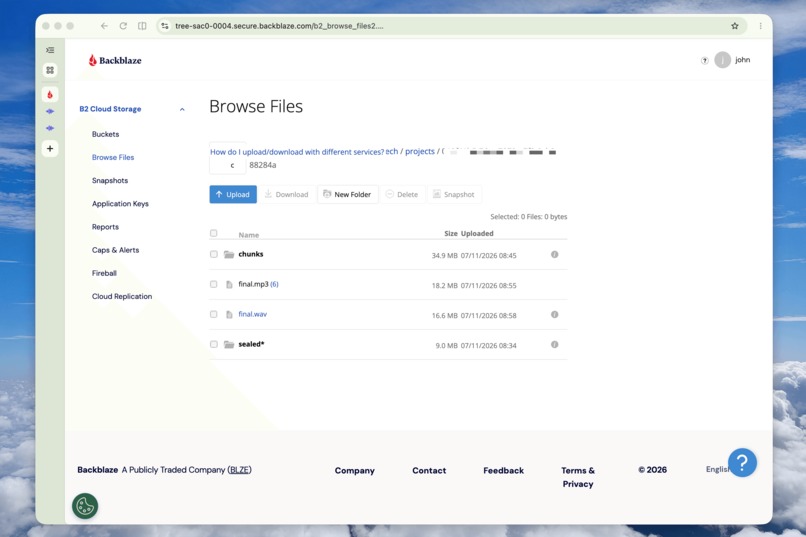Show info for sealed* folder
Viewport: 806px width, 537px height.
[555, 344]
